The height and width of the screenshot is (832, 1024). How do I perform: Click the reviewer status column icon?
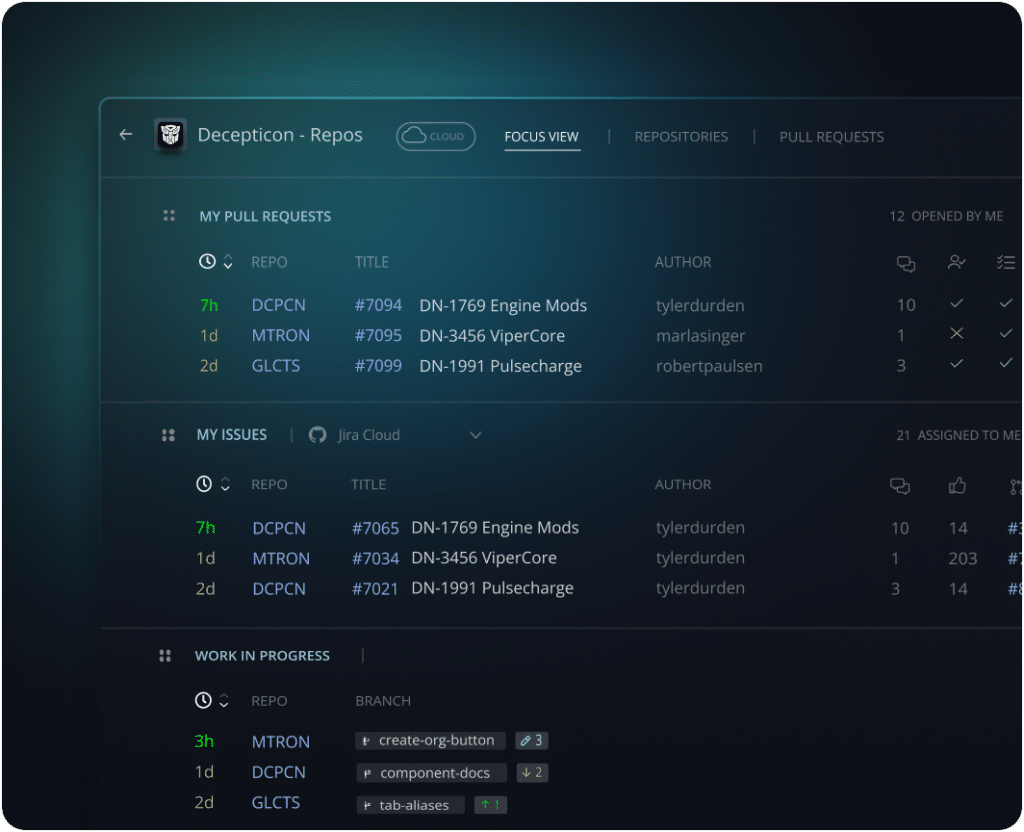tap(956, 262)
